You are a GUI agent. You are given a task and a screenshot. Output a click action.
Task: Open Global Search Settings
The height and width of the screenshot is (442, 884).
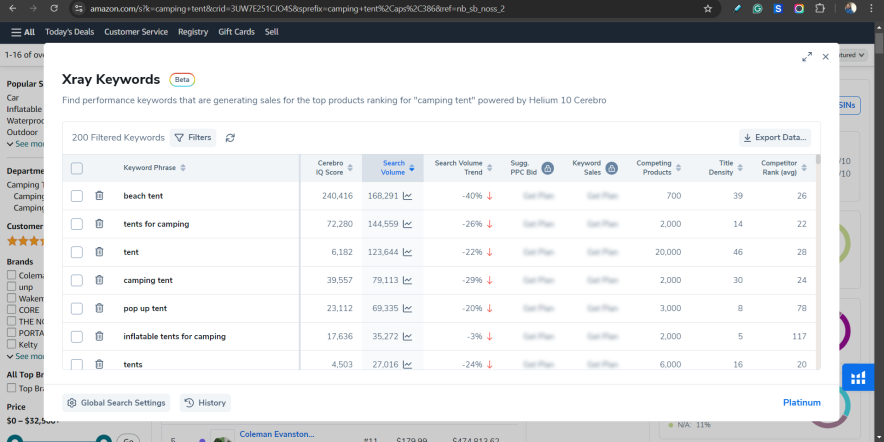pyautogui.click(x=116, y=403)
